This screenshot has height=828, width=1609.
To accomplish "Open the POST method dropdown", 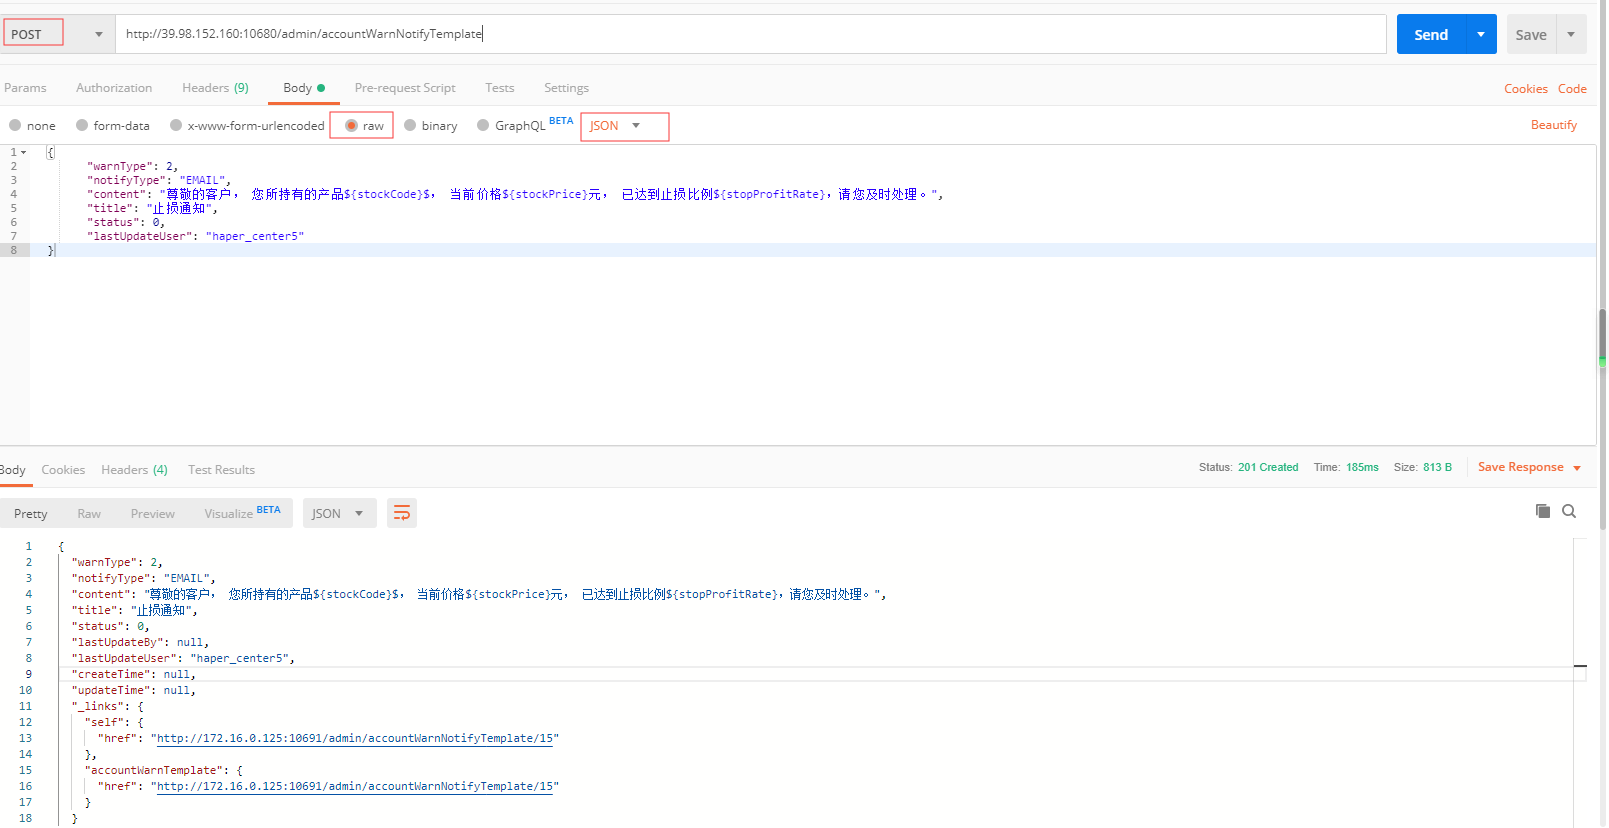I will coord(57,34).
